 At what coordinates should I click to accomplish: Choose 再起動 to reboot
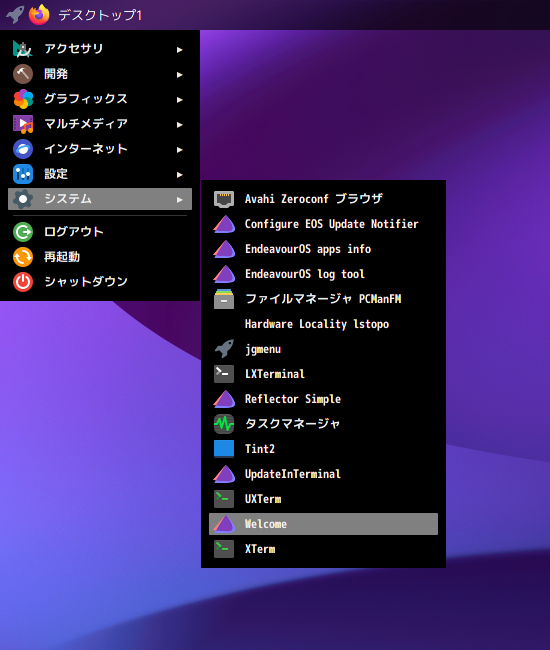(x=100, y=257)
